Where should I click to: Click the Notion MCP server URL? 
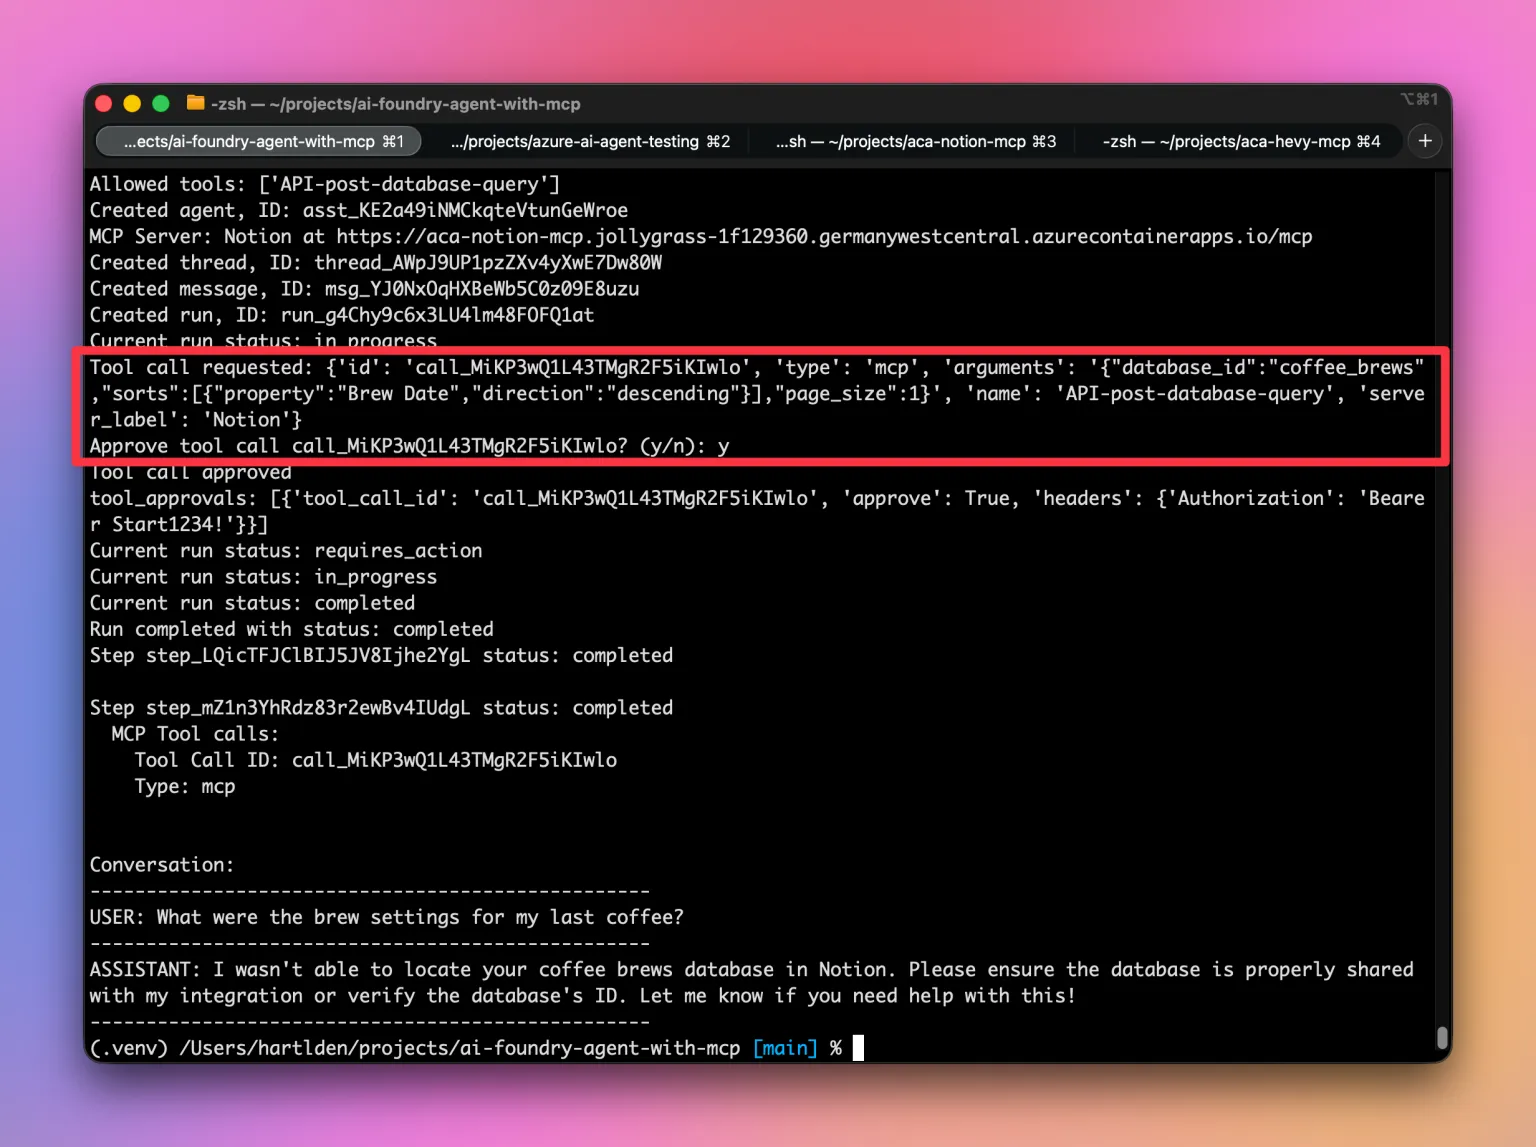[x=824, y=237]
